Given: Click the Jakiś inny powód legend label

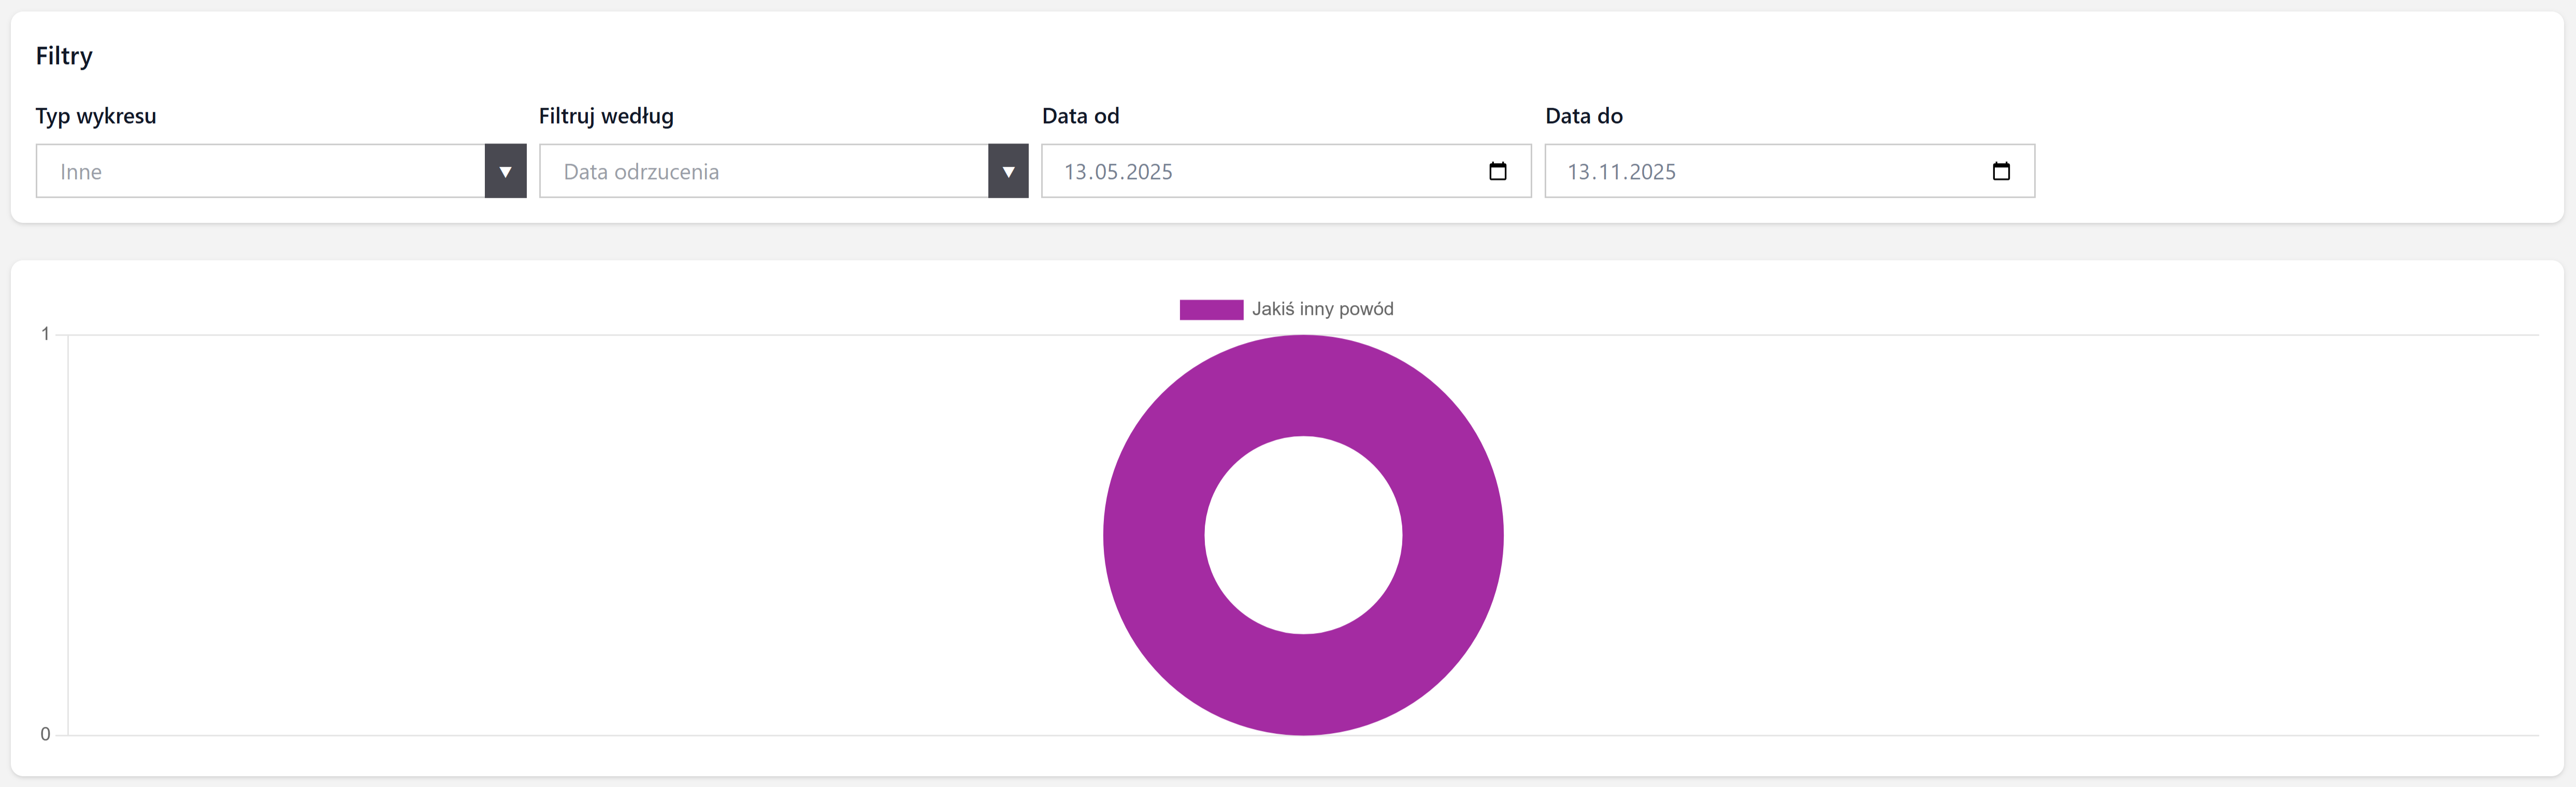Looking at the screenshot, I should coord(1322,309).
